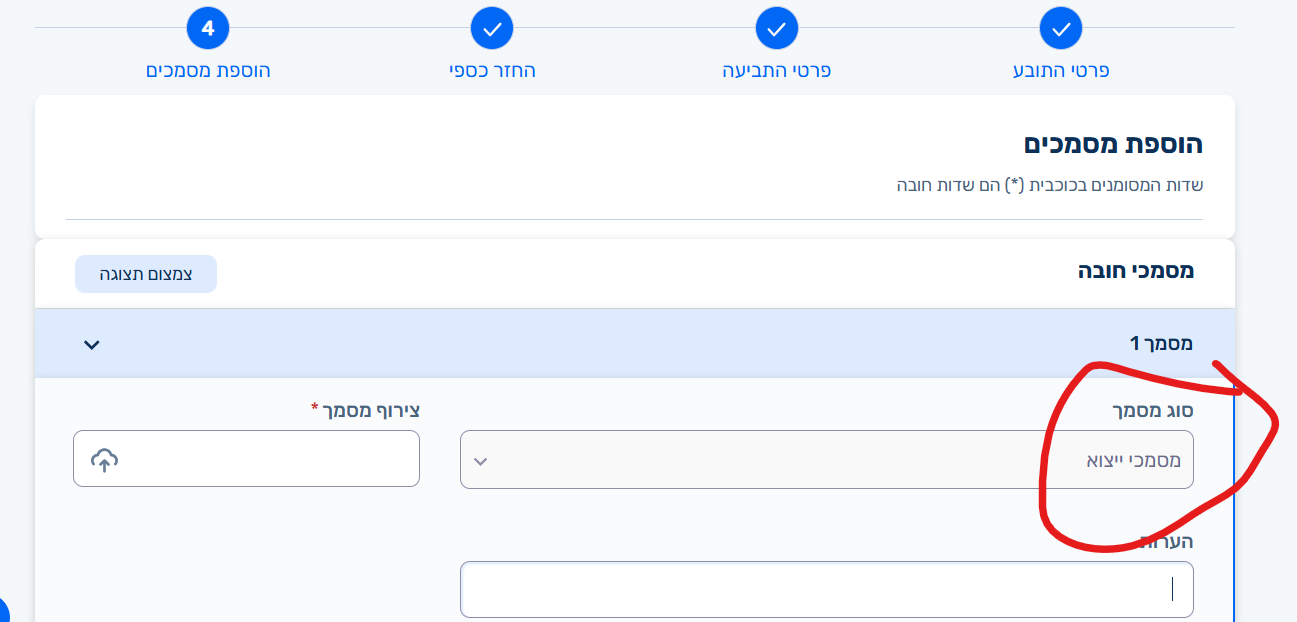
Task: Click the מסמכי חובה section title
Action: [1135, 271]
